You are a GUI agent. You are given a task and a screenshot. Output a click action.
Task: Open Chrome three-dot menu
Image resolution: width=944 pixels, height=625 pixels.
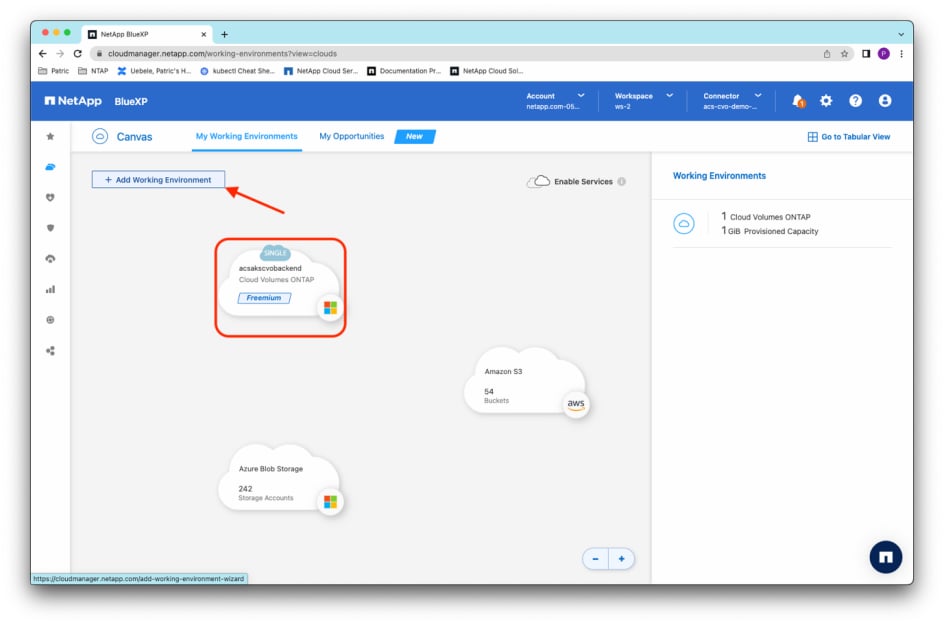point(901,54)
